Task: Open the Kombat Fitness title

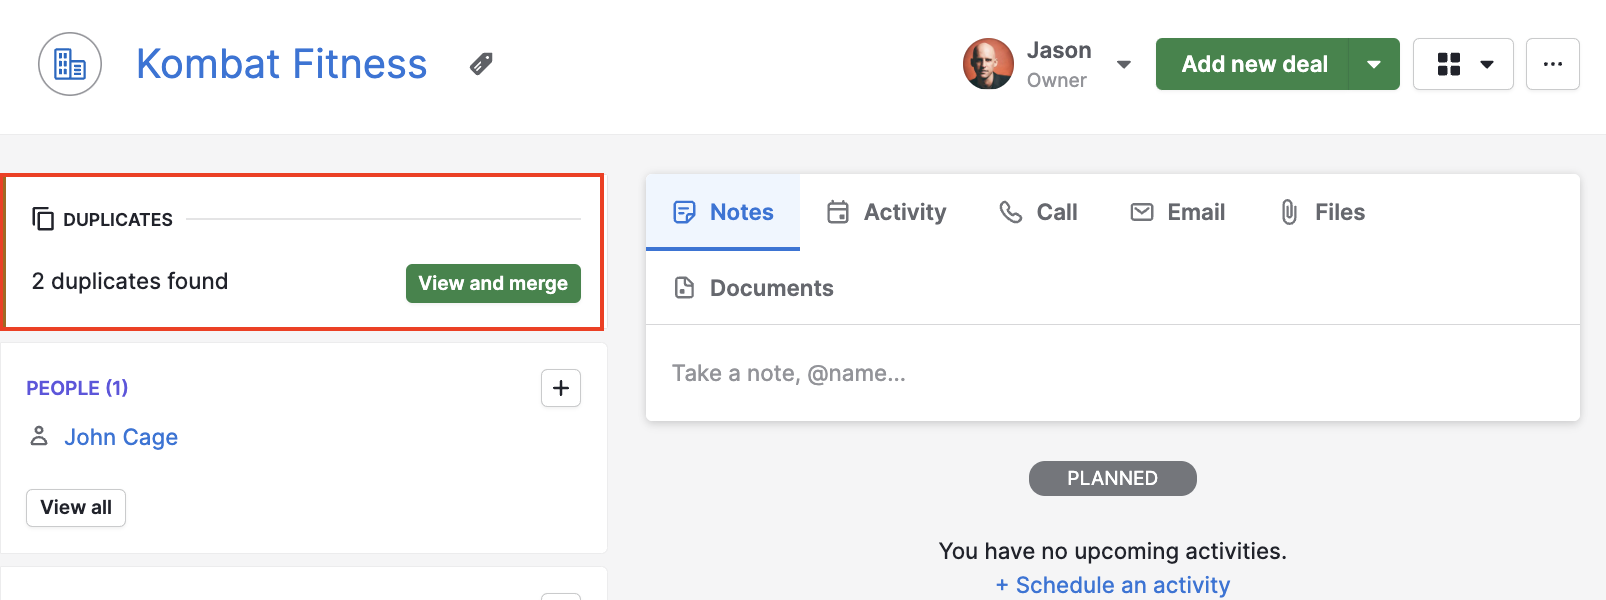Action: point(282,64)
